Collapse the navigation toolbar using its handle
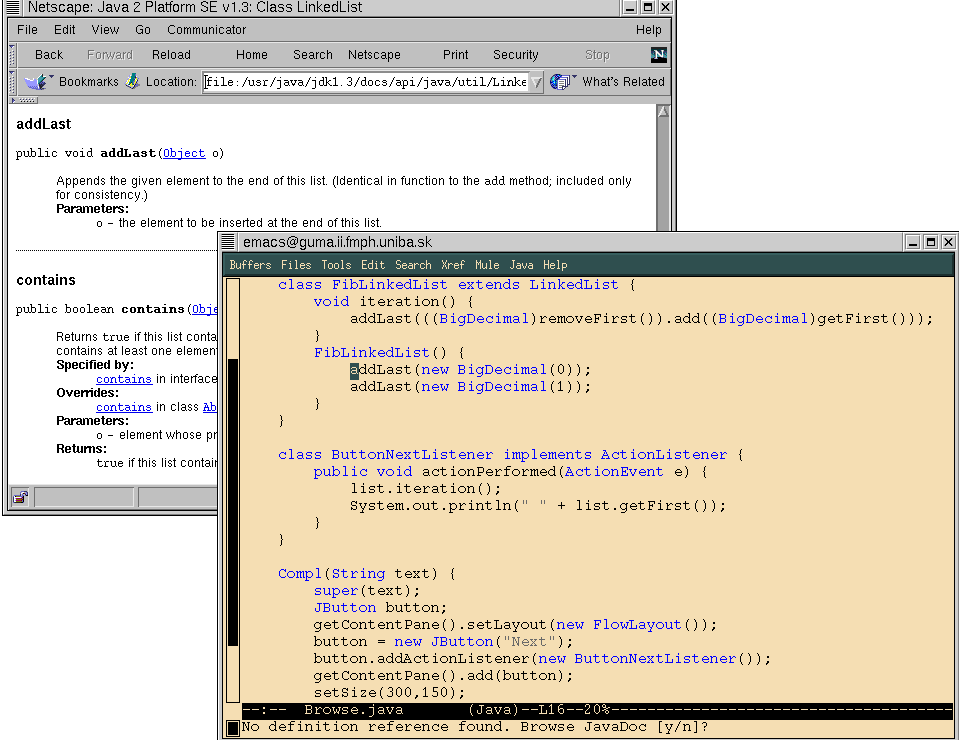This screenshot has width=960, height=740. click(x=12, y=55)
